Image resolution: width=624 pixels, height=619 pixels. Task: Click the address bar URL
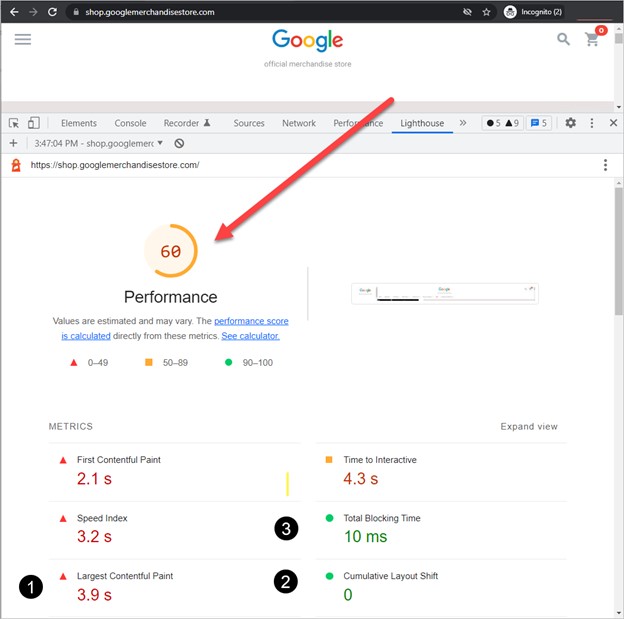(x=150, y=12)
